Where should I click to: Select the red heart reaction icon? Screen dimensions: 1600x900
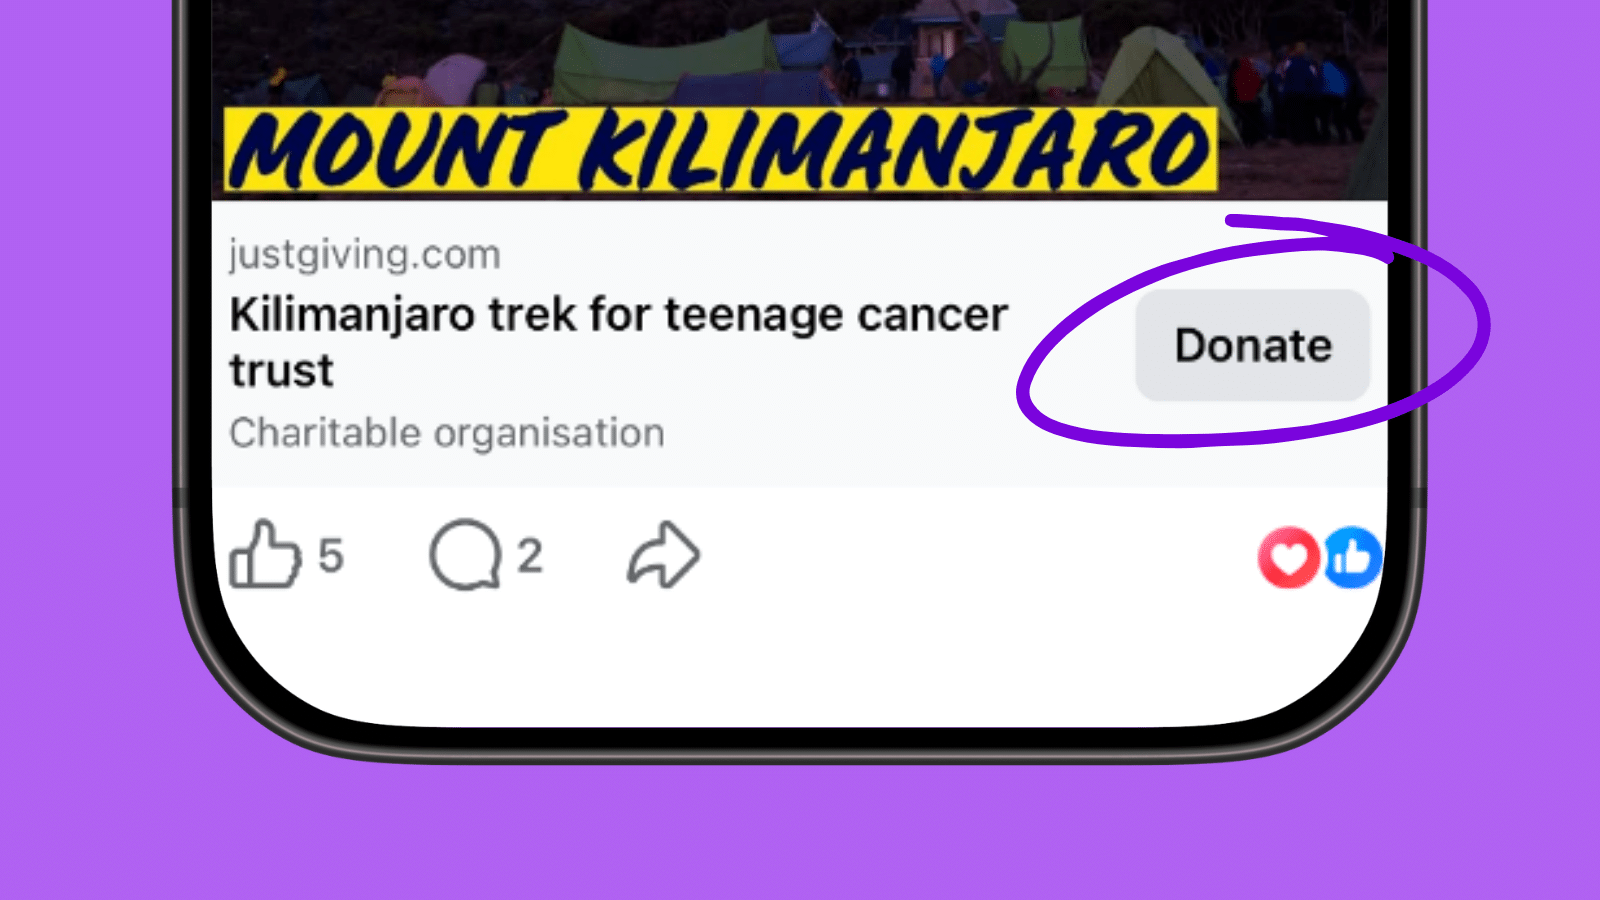tap(1289, 557)
